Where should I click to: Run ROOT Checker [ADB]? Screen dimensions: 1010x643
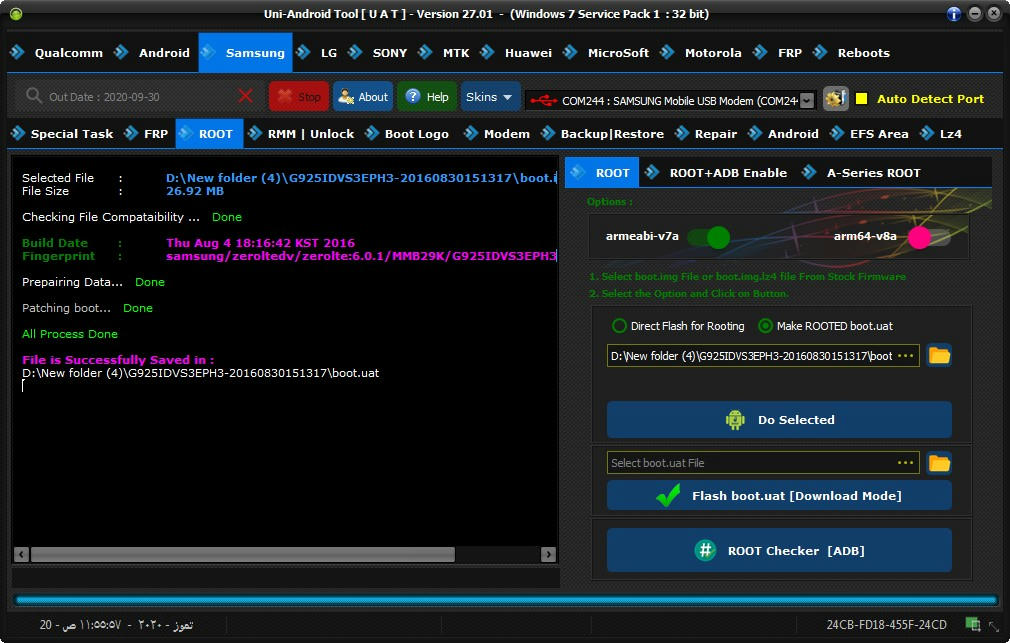tap(779, 550)
